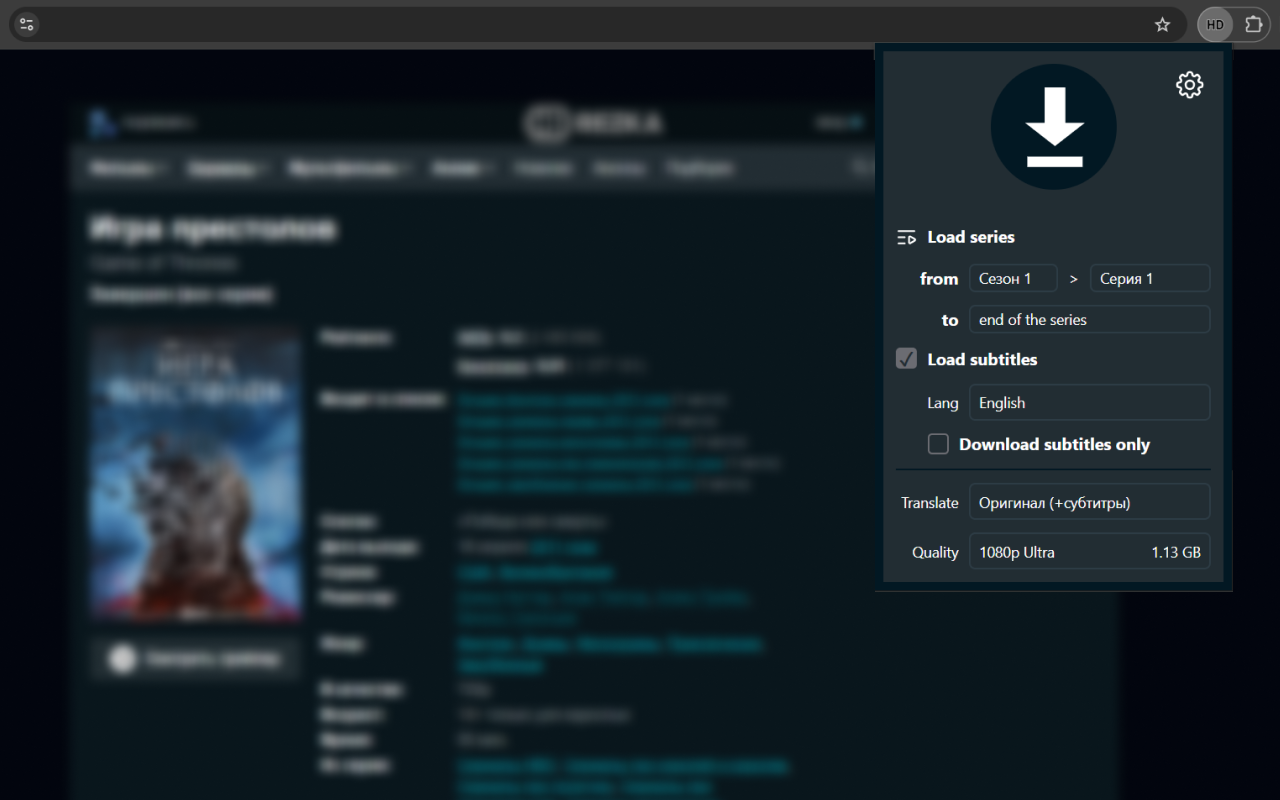Bookmark this page with the star icon
1280x800 pixels.
point(1162,25)
